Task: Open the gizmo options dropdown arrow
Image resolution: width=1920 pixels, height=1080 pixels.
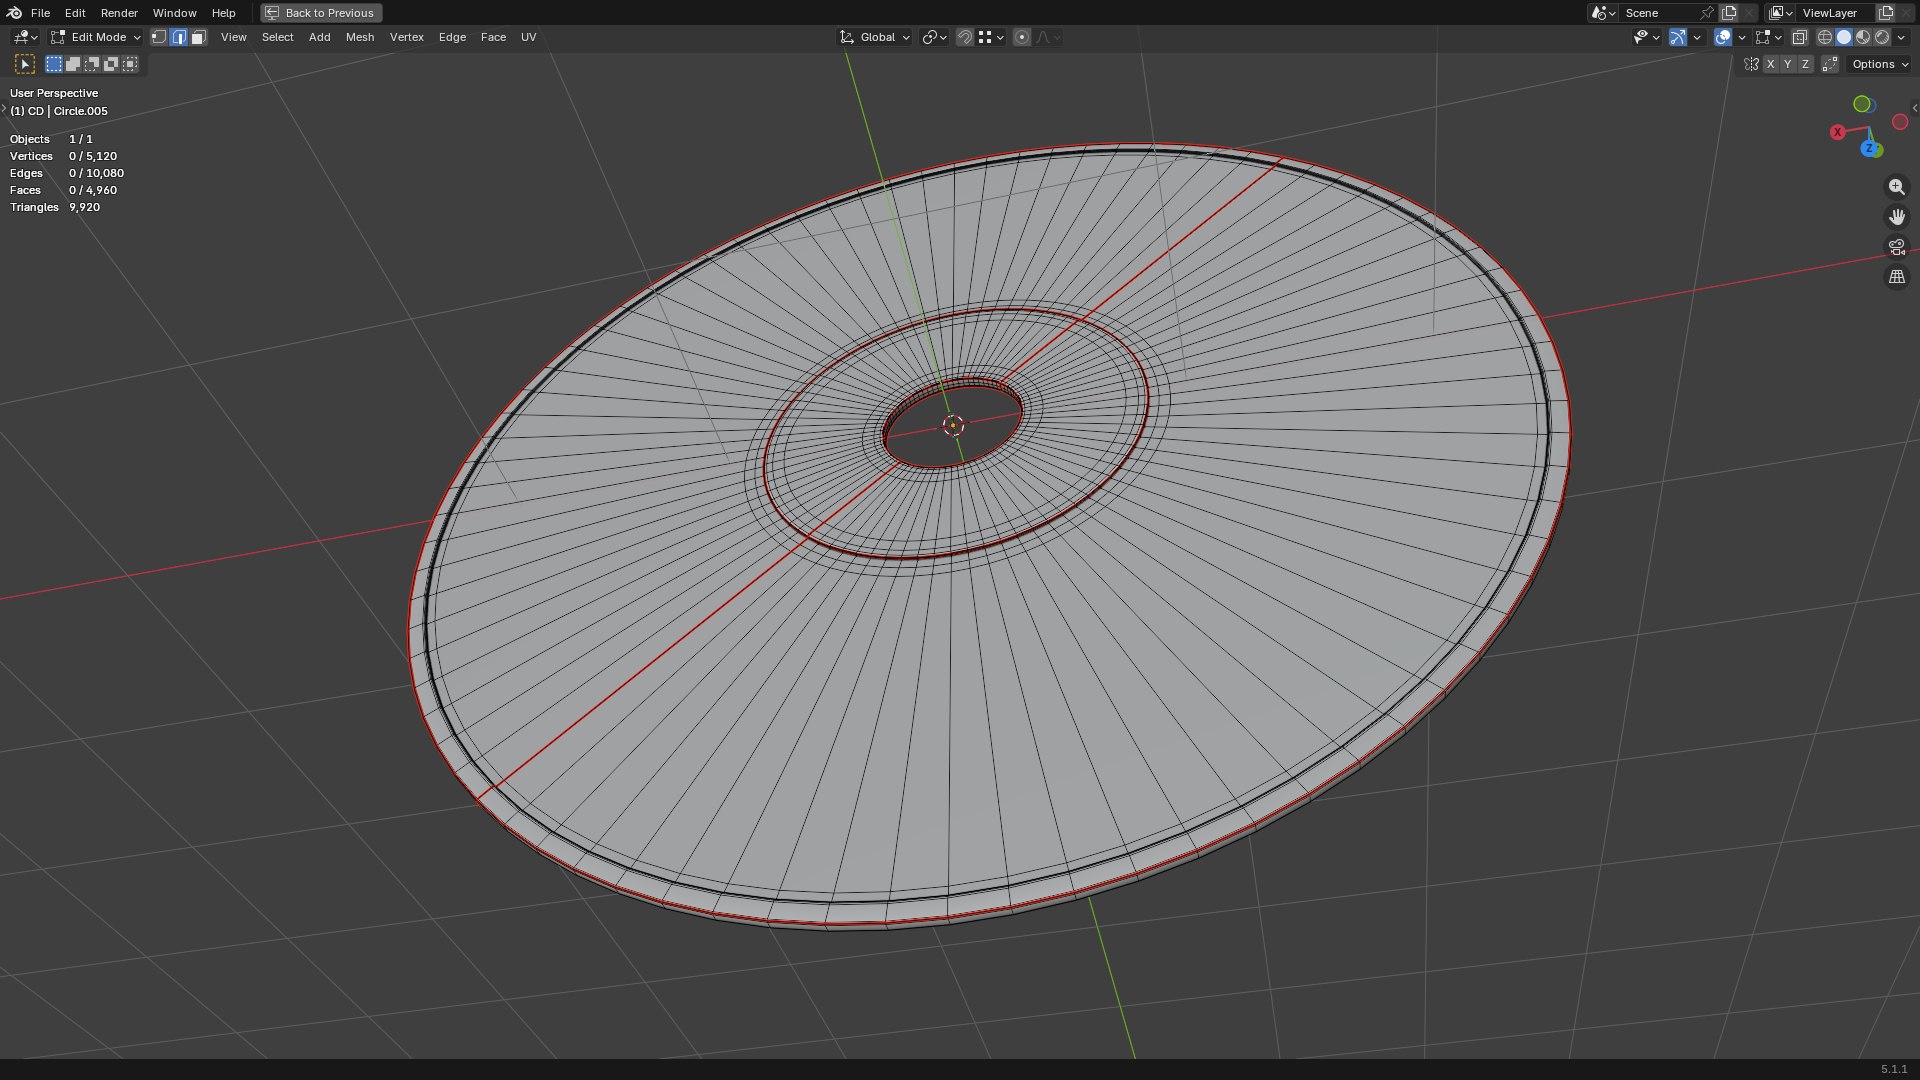Action: [1697, 37]
